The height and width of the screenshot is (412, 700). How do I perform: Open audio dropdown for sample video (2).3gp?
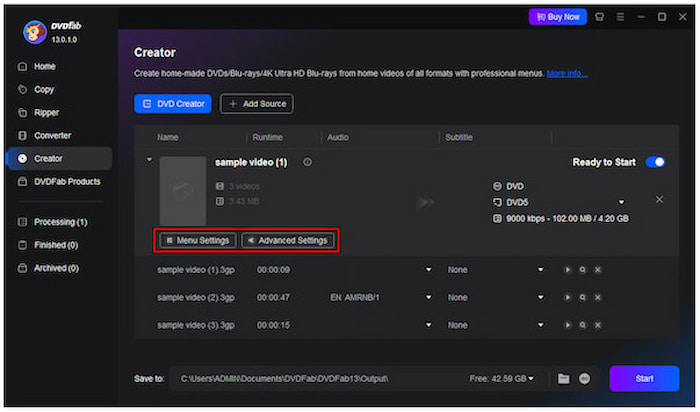429,297
